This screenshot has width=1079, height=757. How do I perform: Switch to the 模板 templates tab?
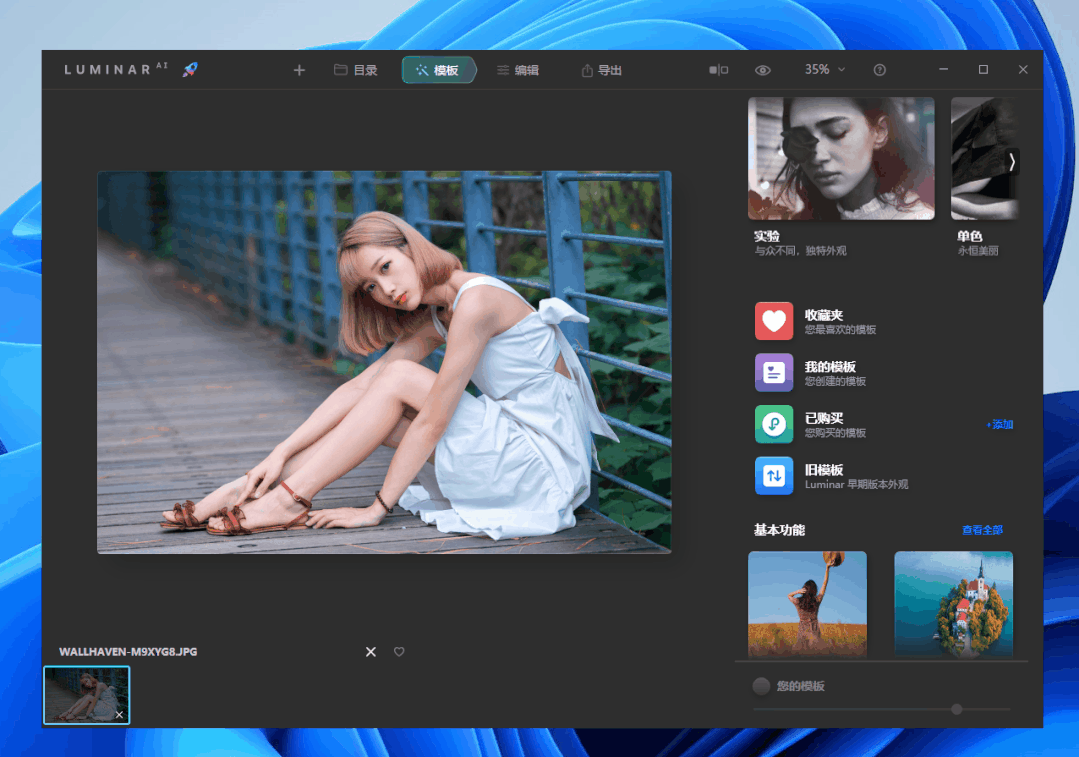(438, 70)
